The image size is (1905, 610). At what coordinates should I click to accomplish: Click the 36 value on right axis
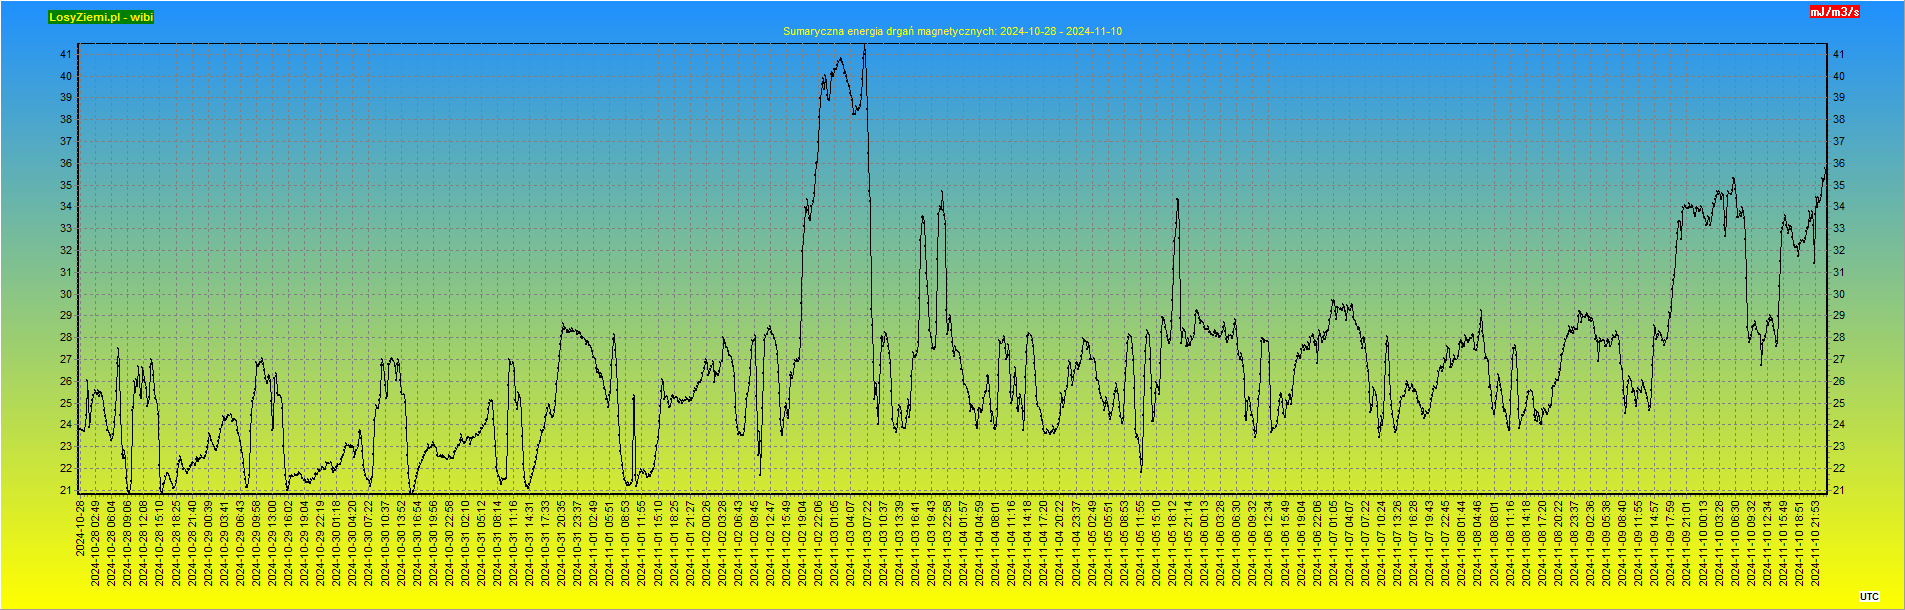(1838, 163)
